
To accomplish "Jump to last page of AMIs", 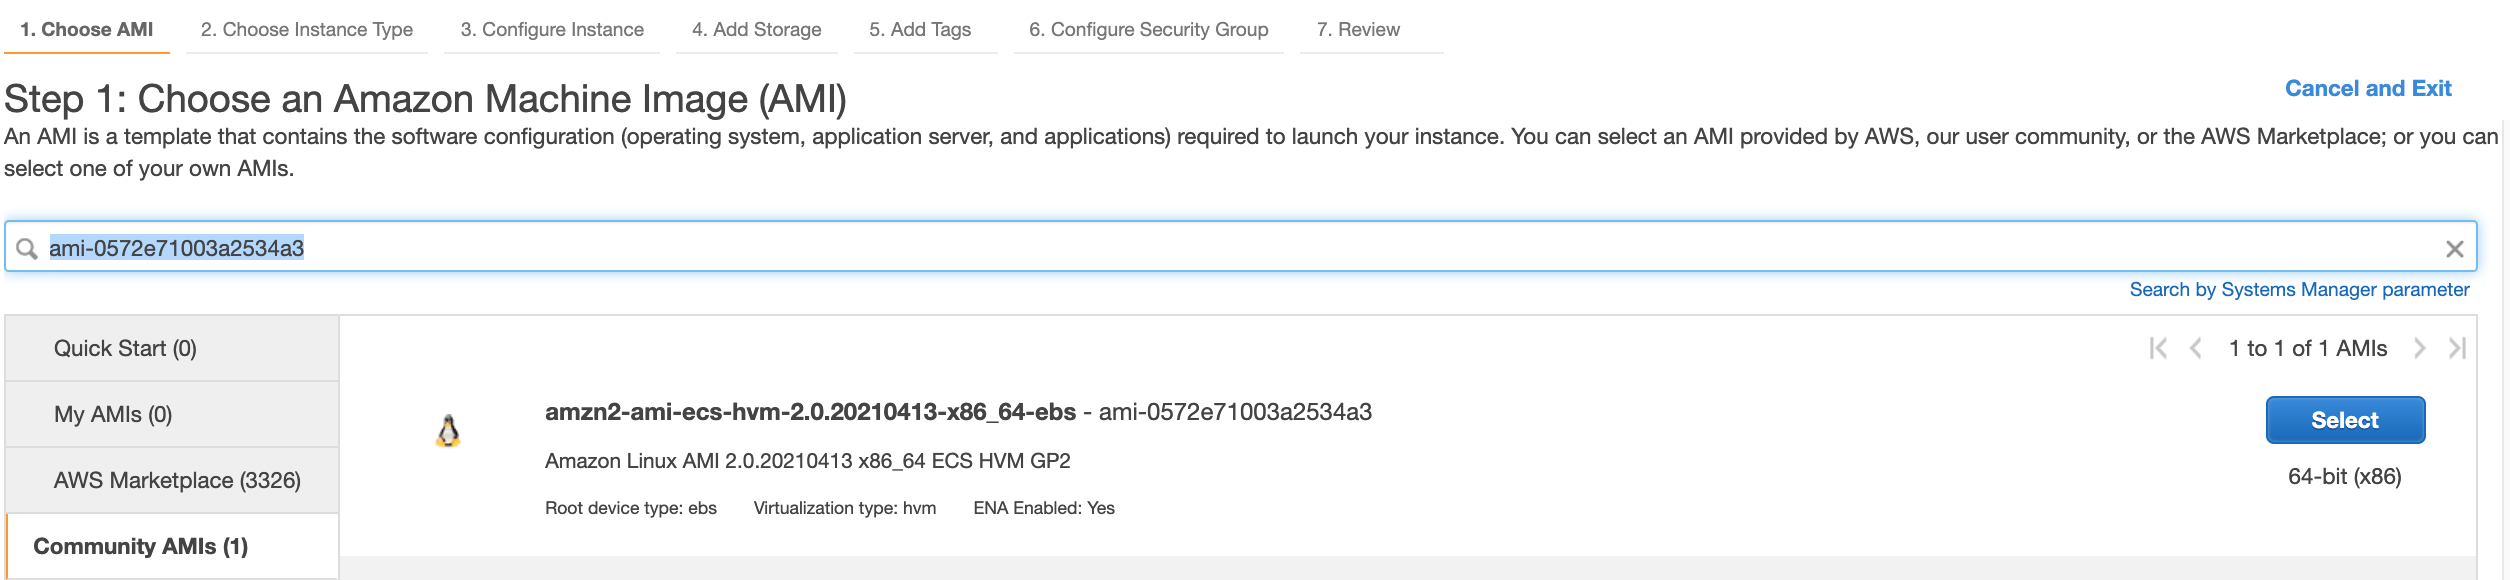I will [x=2457, y=348].
